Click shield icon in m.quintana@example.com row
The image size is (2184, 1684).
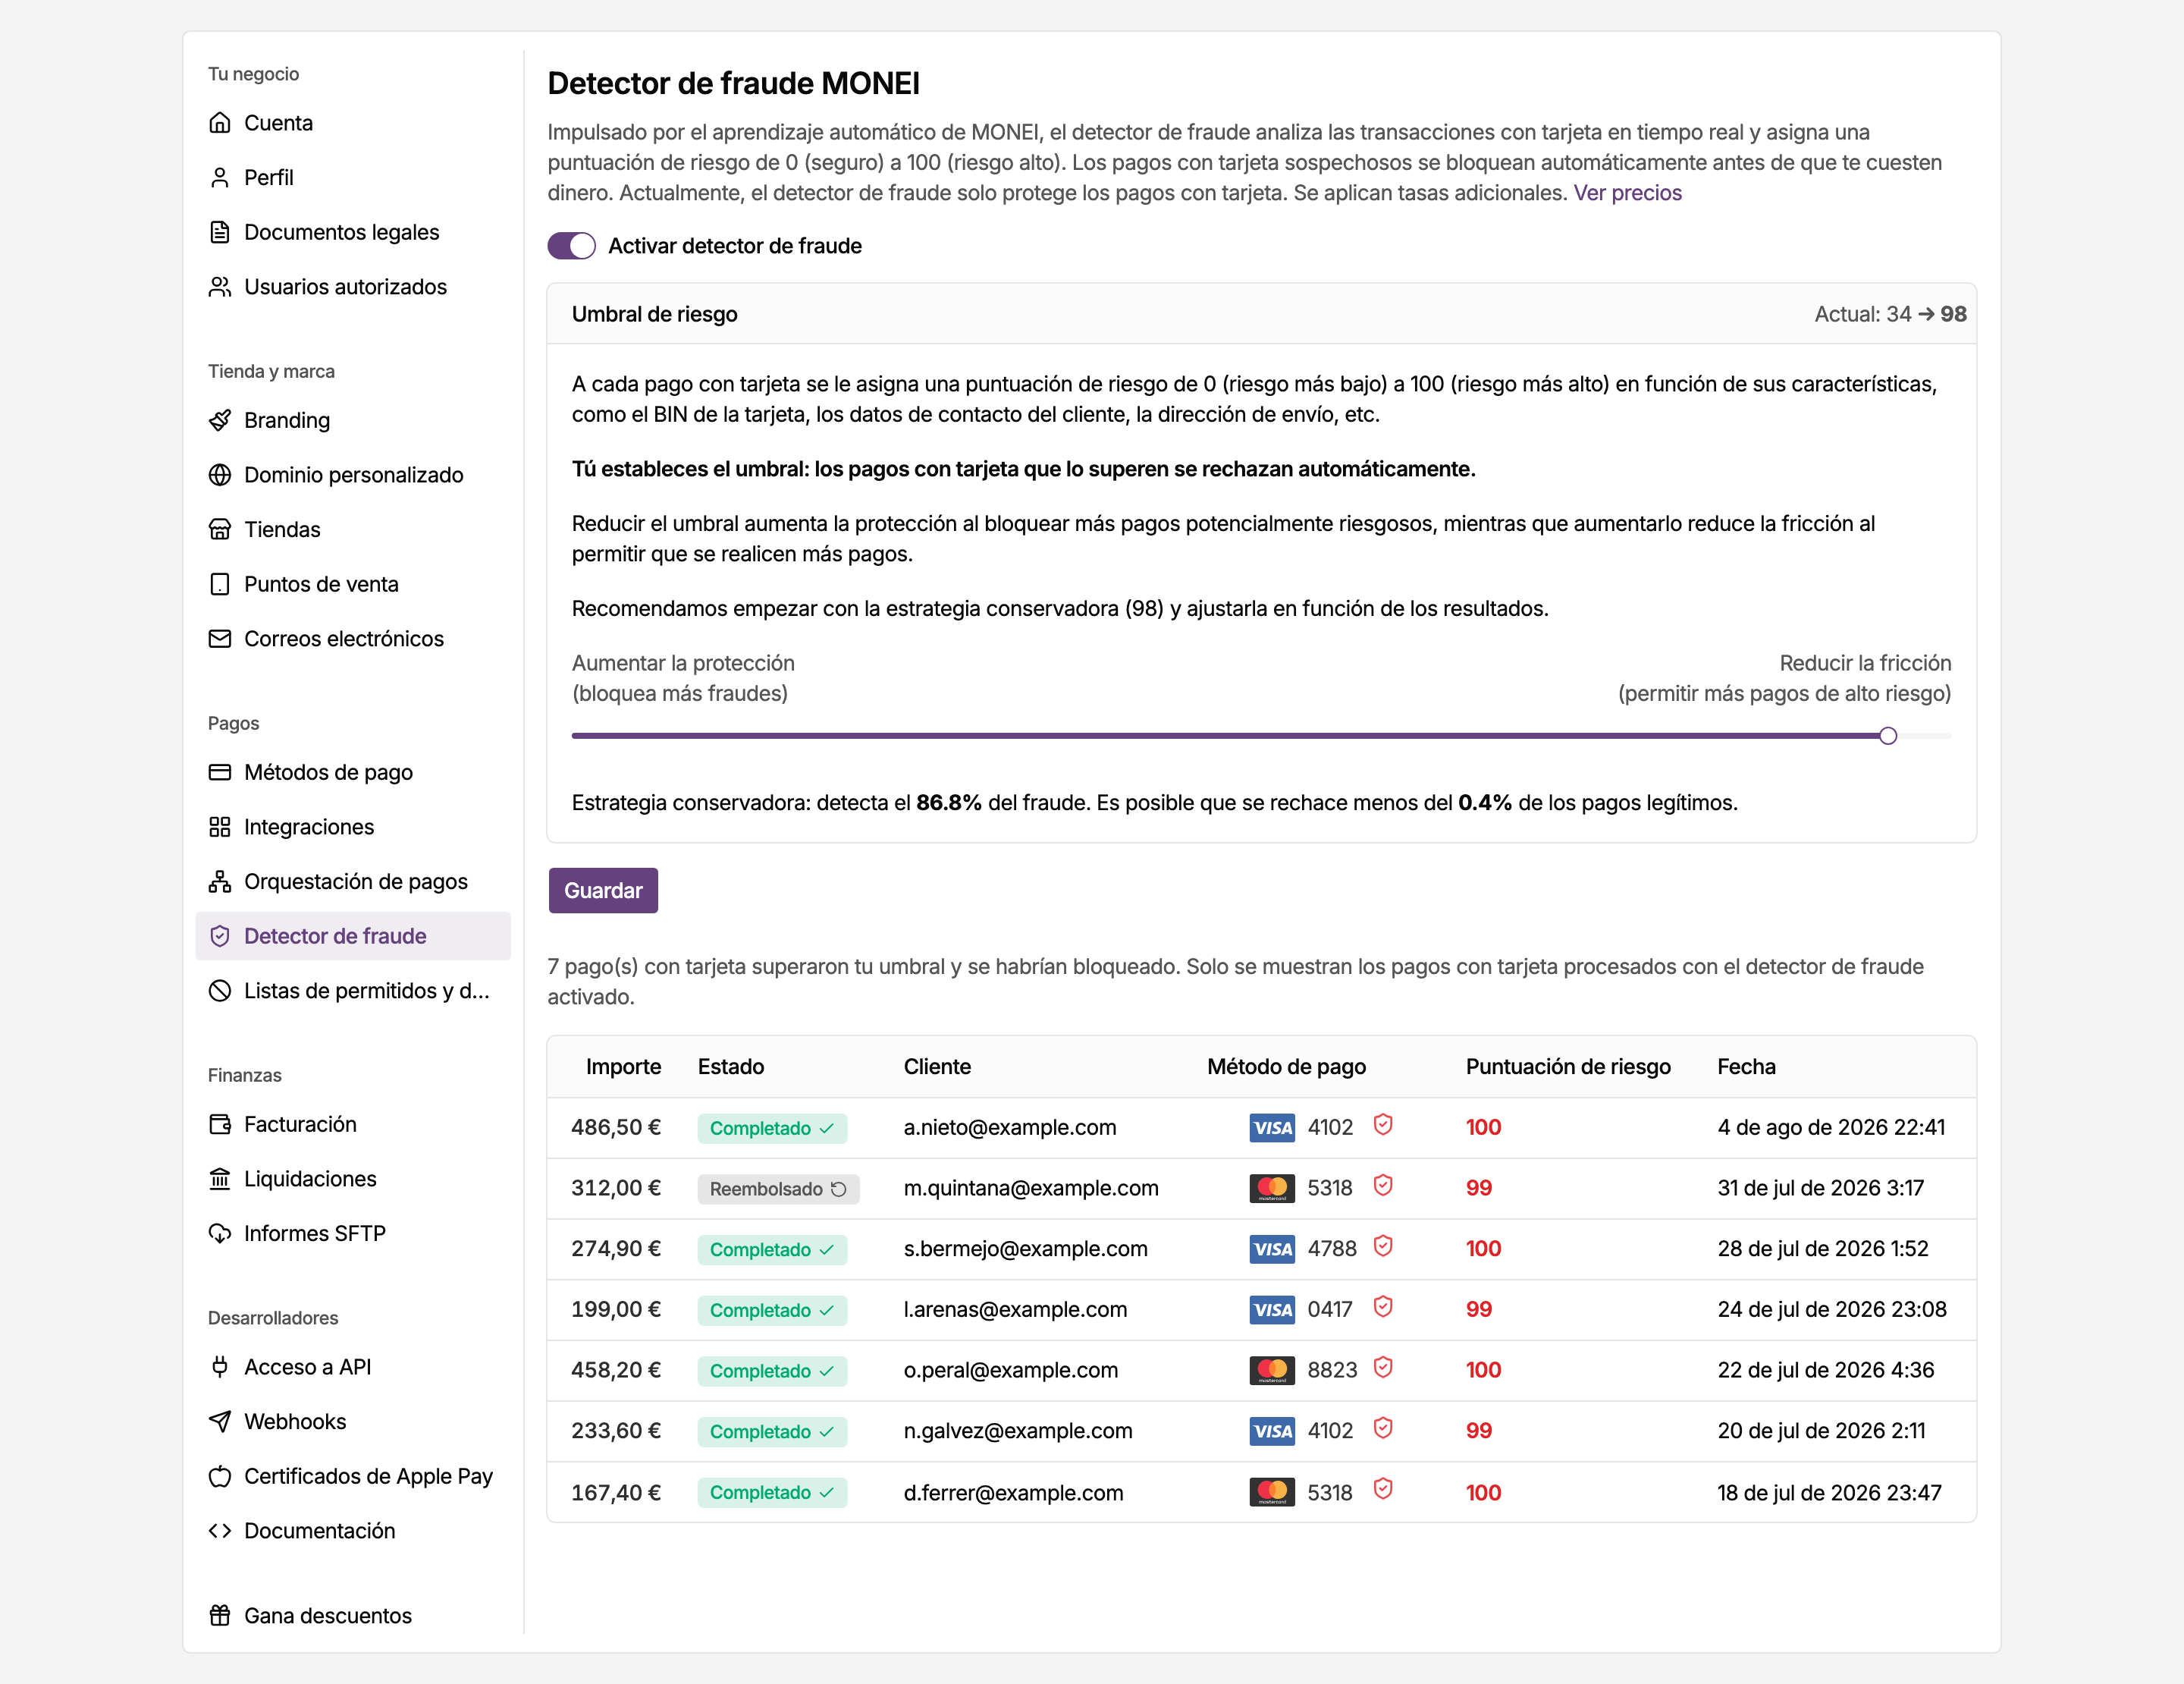[x=1383, y=1186]
